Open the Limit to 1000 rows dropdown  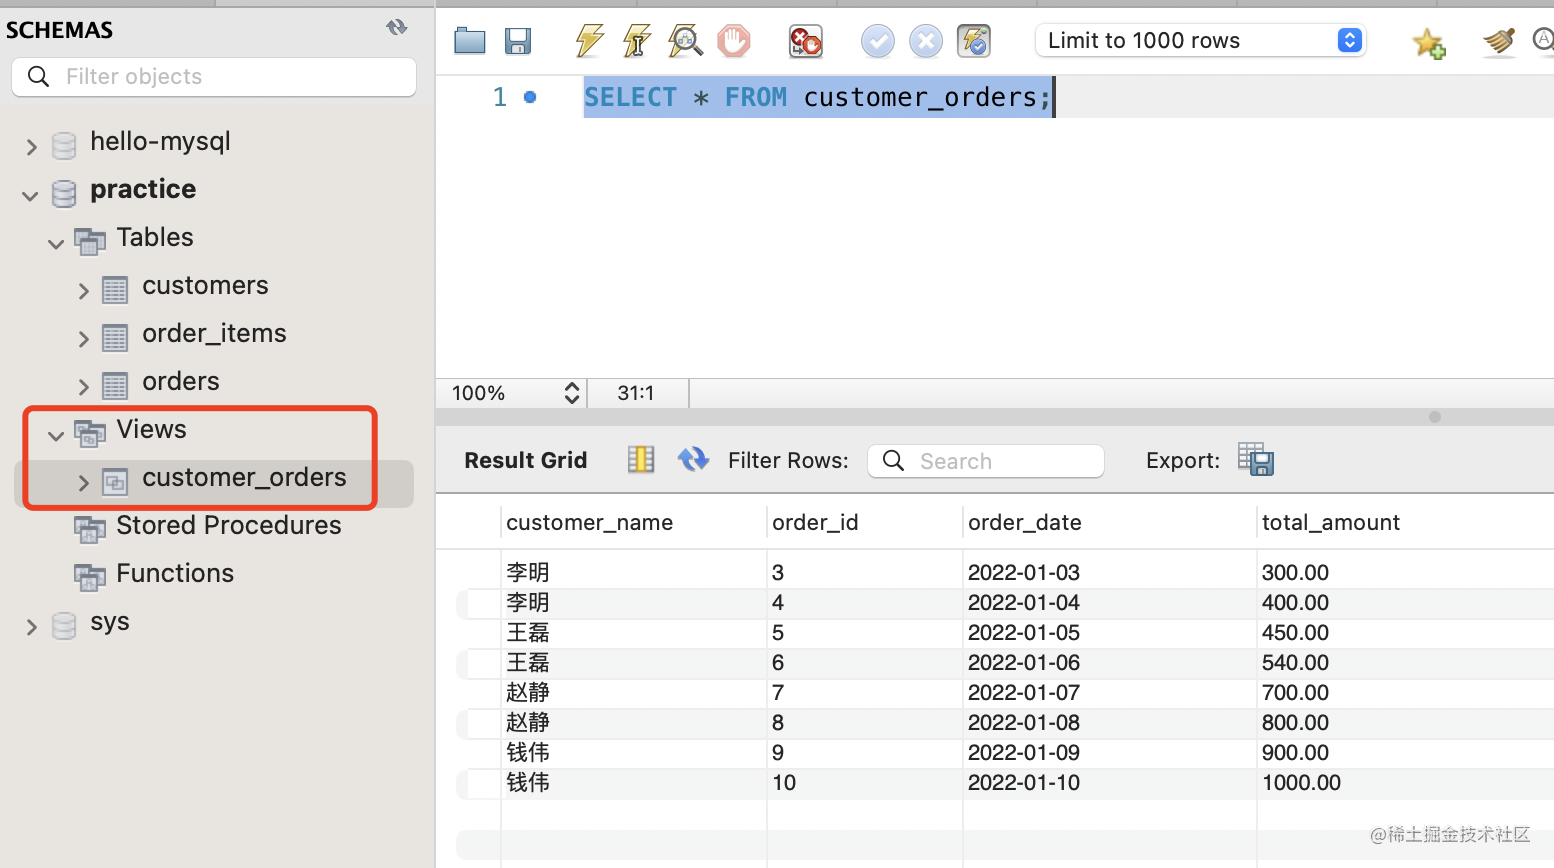point(1200,41)
